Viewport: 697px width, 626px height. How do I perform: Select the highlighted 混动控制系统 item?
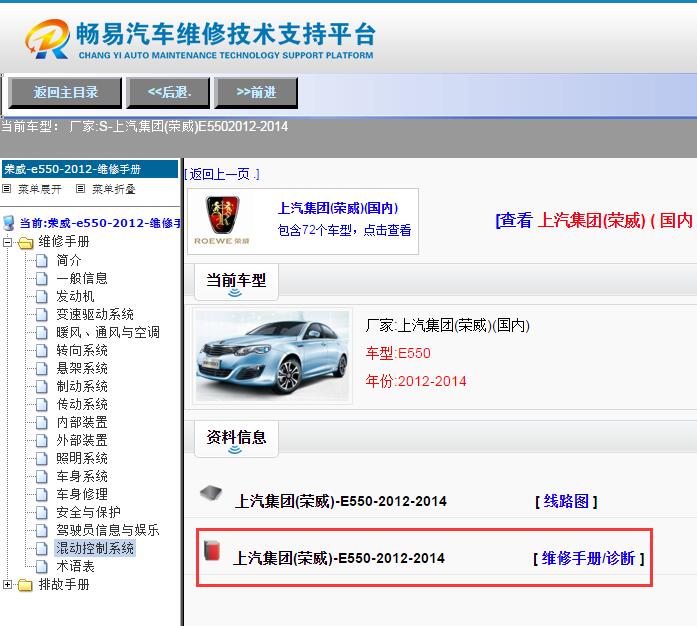(x=95, y=548)
